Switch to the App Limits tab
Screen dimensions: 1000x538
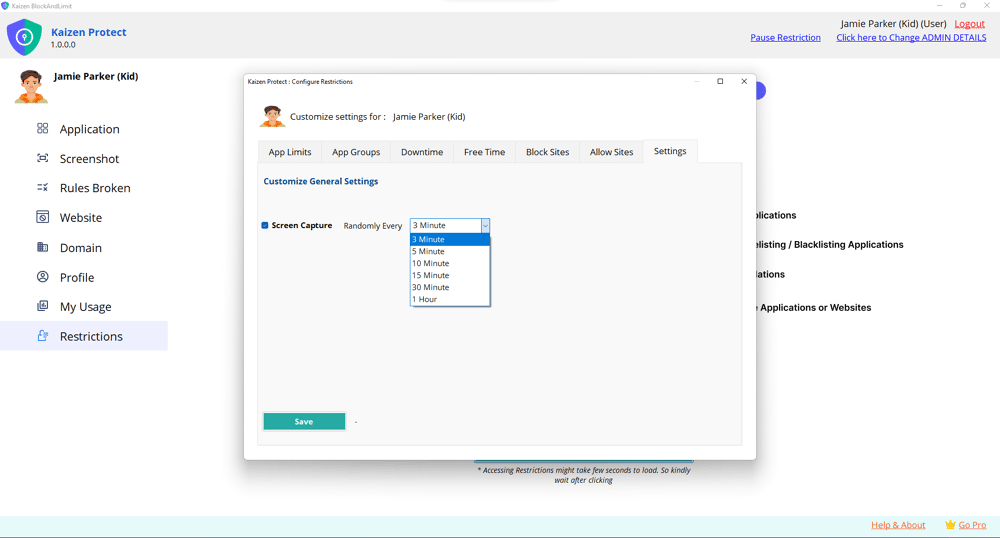pyautogui.click(x=290, y=152)
